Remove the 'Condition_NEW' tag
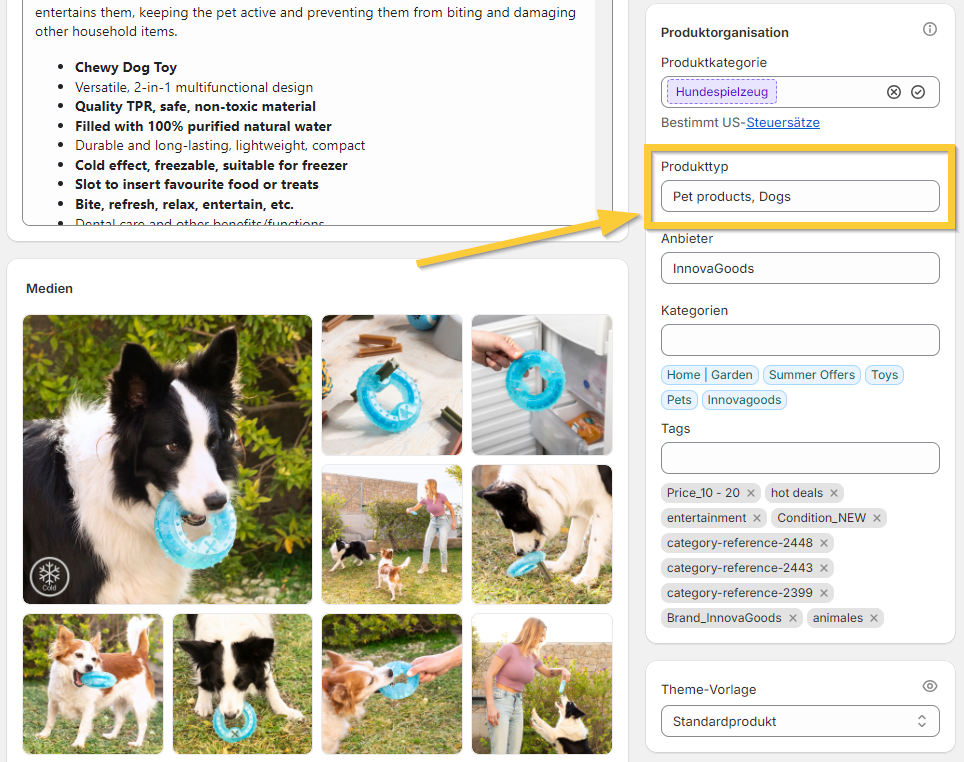Image resolution: width=964 pixels, height=762 pixels. [x=877, y=518]
